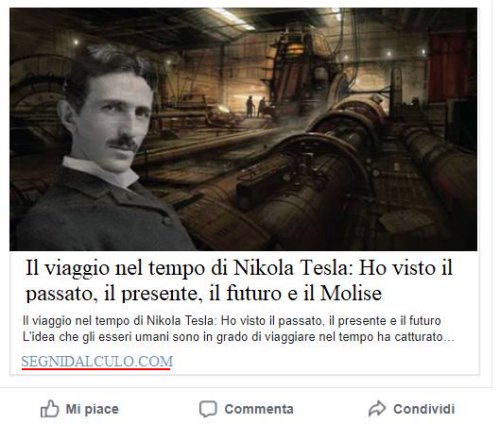Like the post via Mi piace label
500x424 pixels.
coord(92,409)
